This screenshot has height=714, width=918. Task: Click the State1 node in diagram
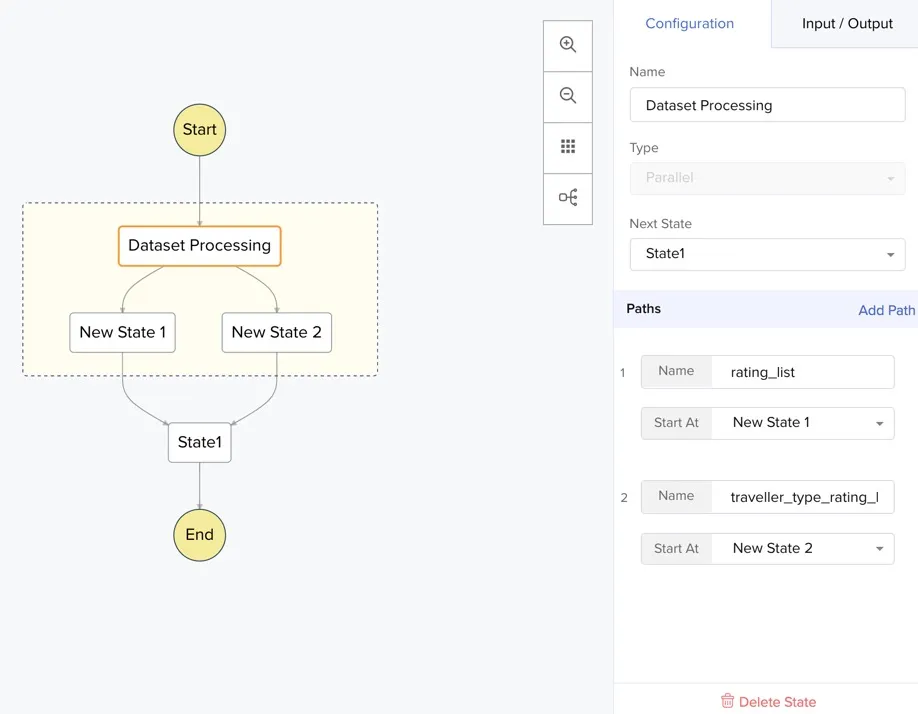click(200, 442)
